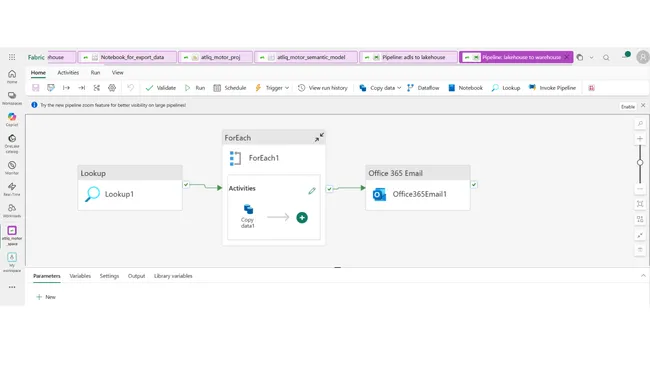Screen dimensions: 650x366
Task: Select Copy data1 activity inside ForEach
Action: click(247, 216)
